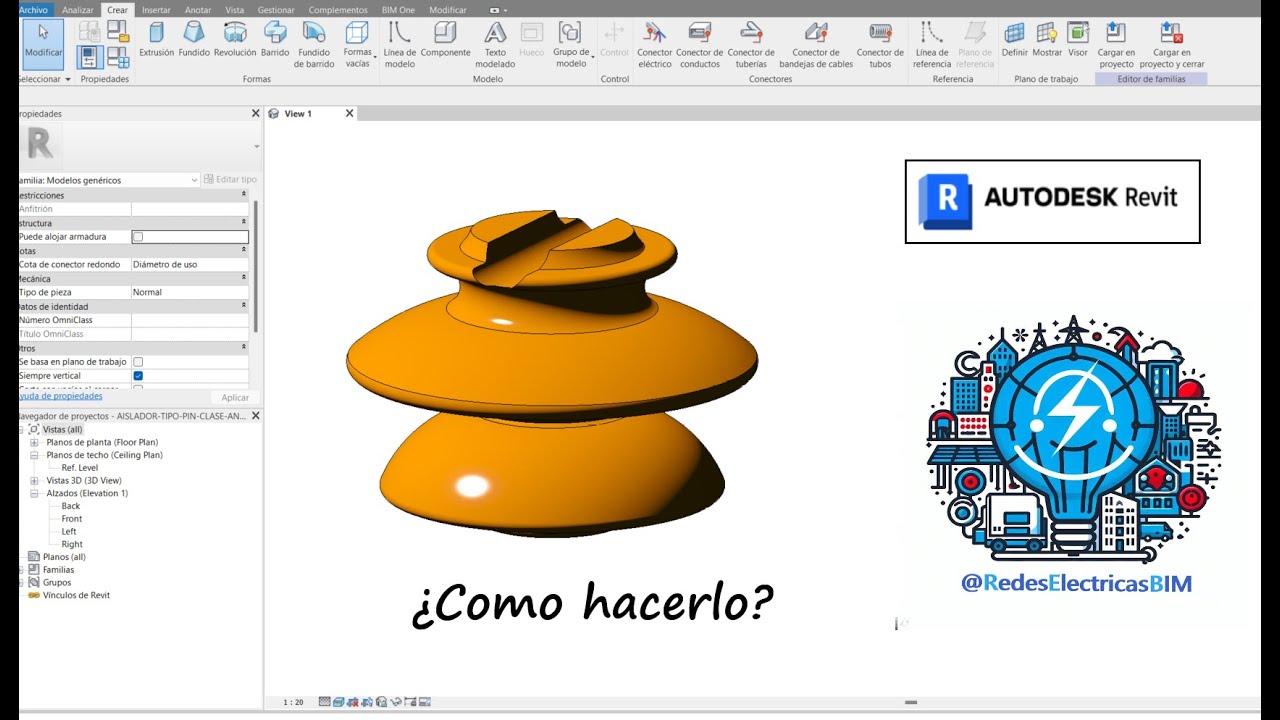Open the Gestionar ribbon tab
This screenshot has height=720, width=1280.
(x=276, y=10)
